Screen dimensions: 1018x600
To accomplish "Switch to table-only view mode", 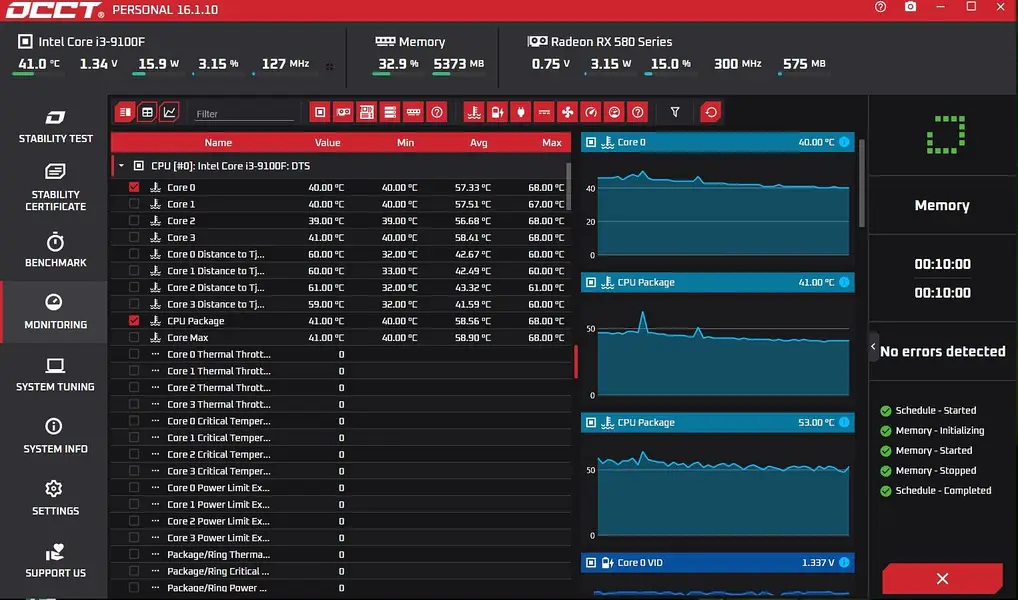I will pos(147,112).
